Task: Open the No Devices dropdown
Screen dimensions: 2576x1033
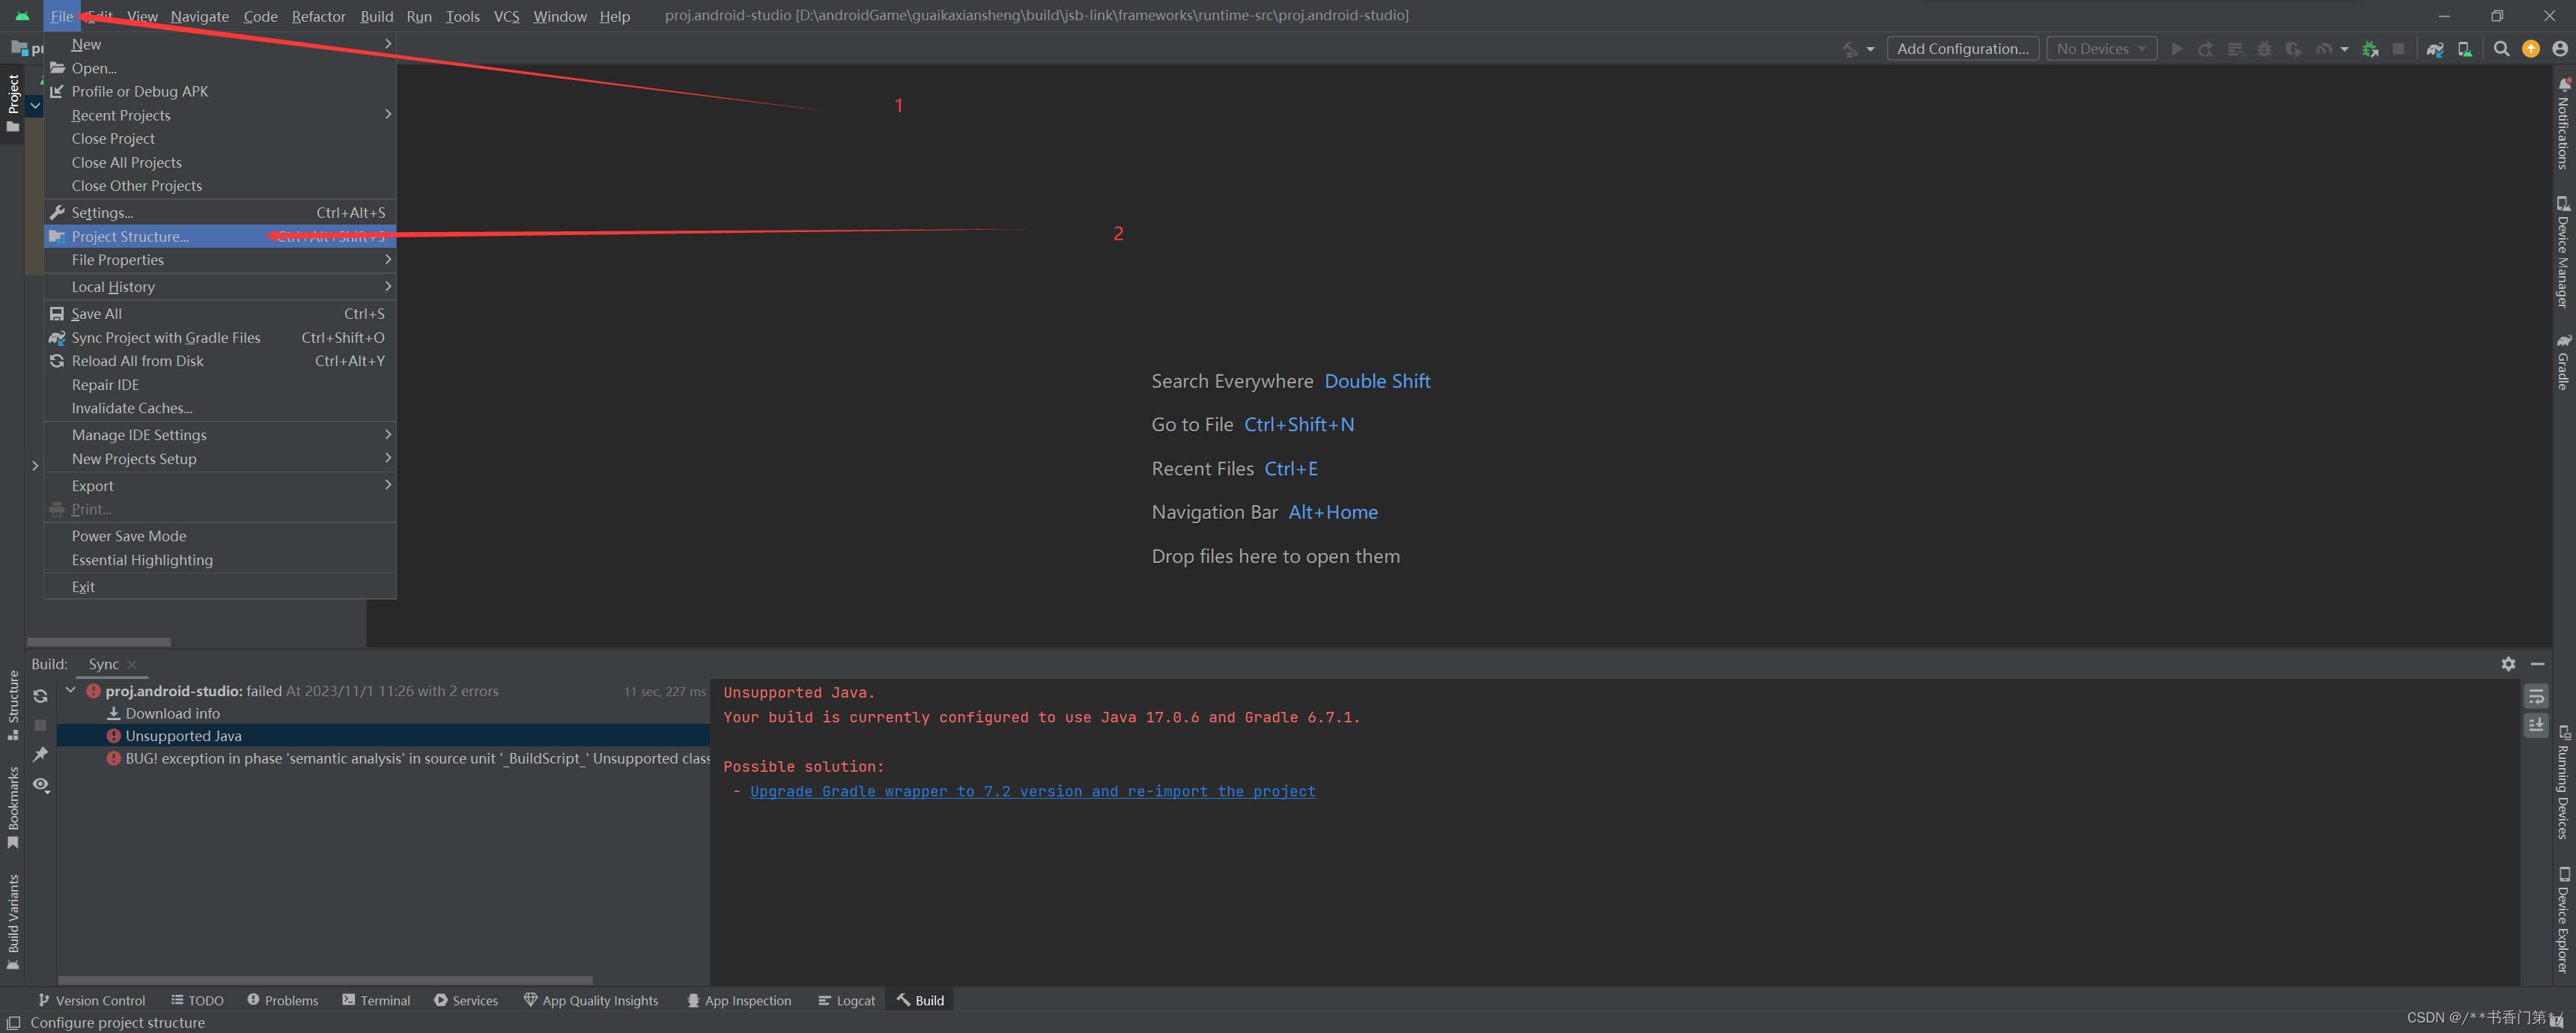Action: point(2101,49)
